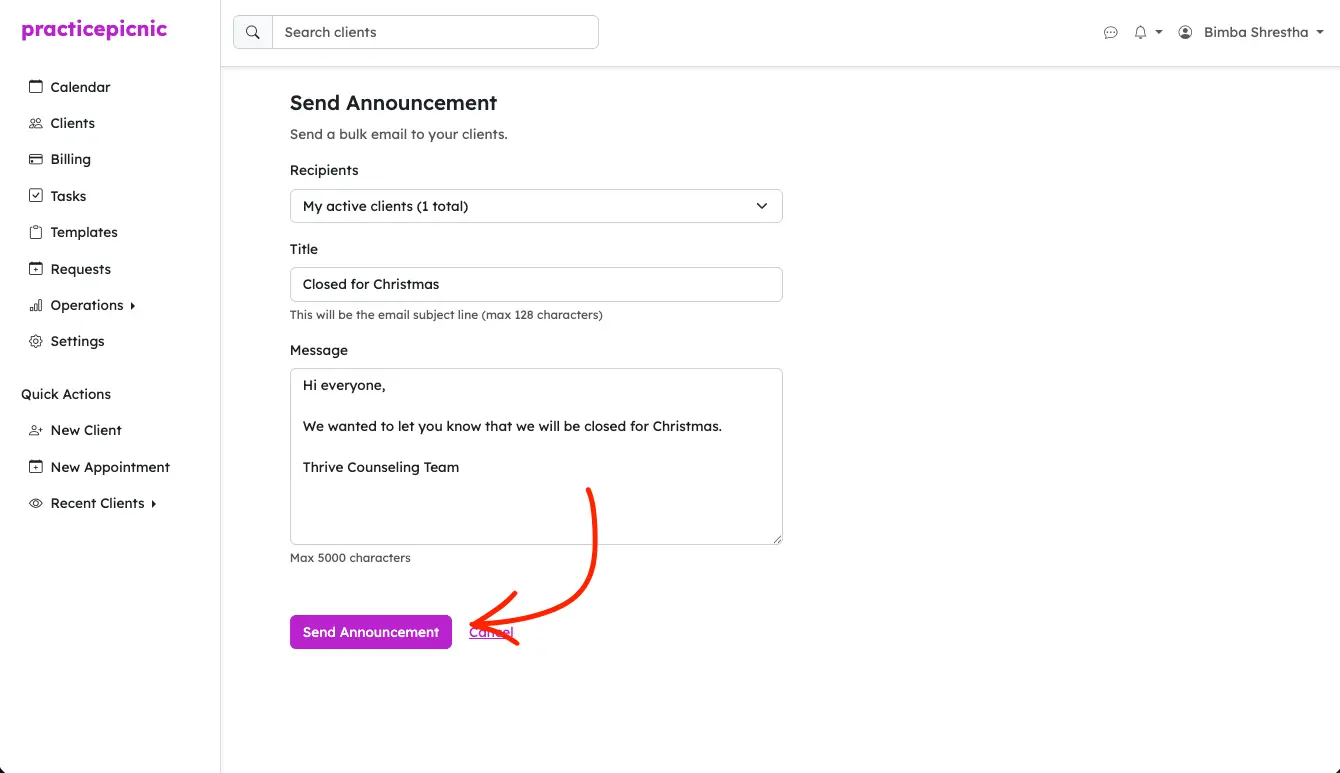Click the New Client person icon

36,430
